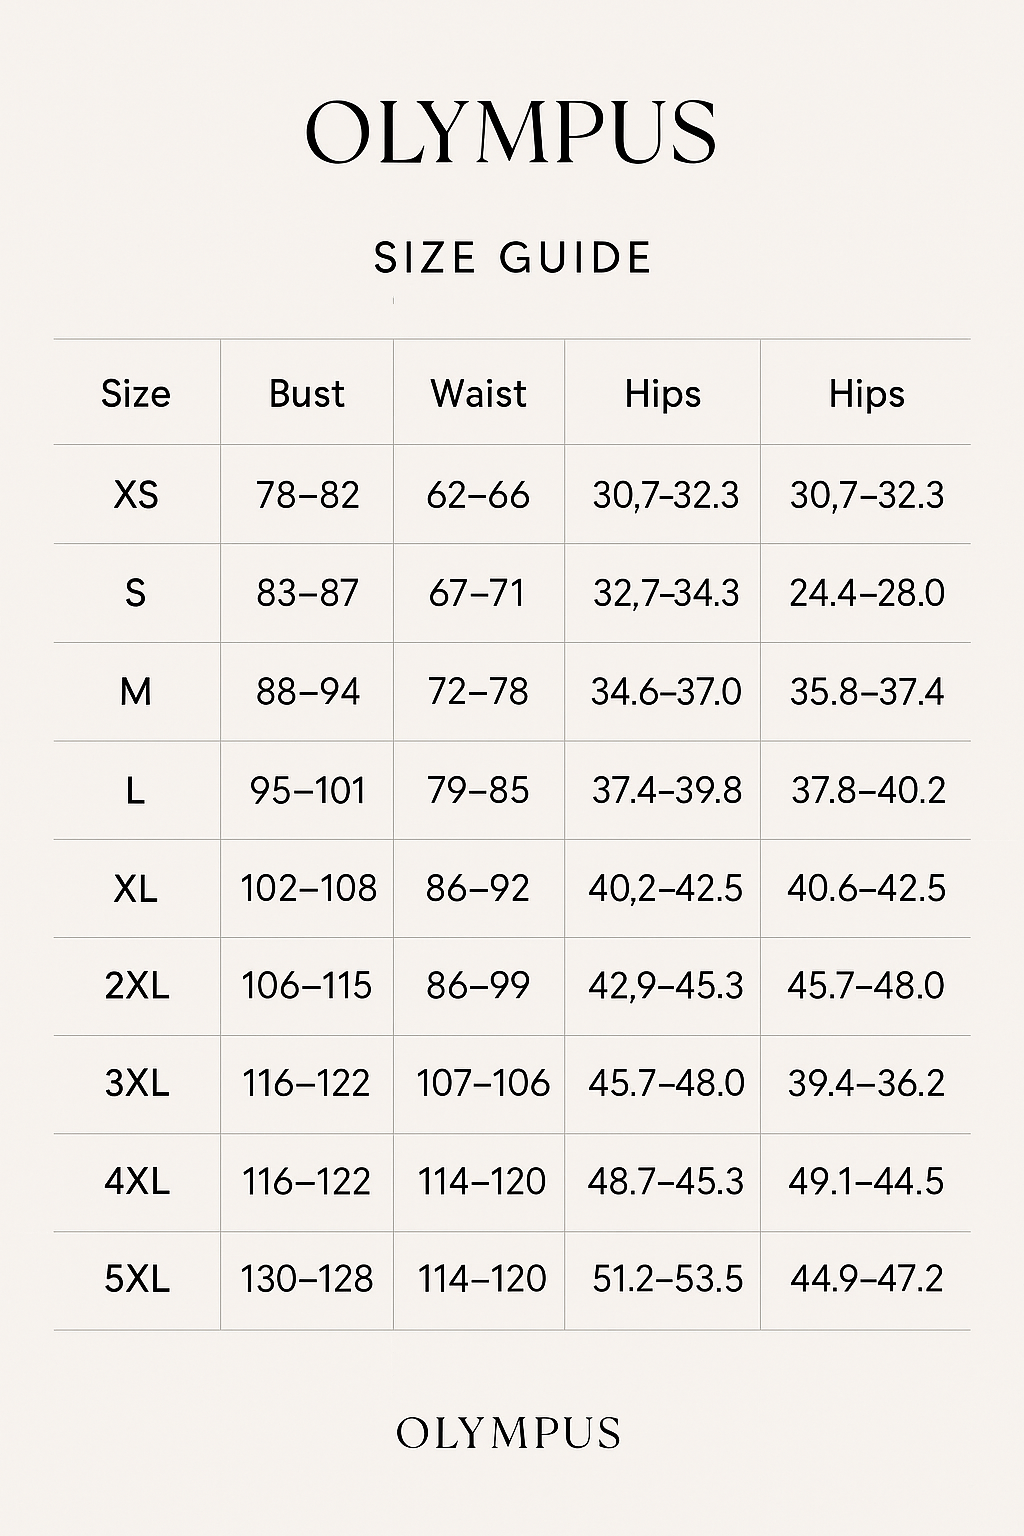Click bust value 130–128
This screenshot has width=1024, height=1536.
tap(307, 1279)
